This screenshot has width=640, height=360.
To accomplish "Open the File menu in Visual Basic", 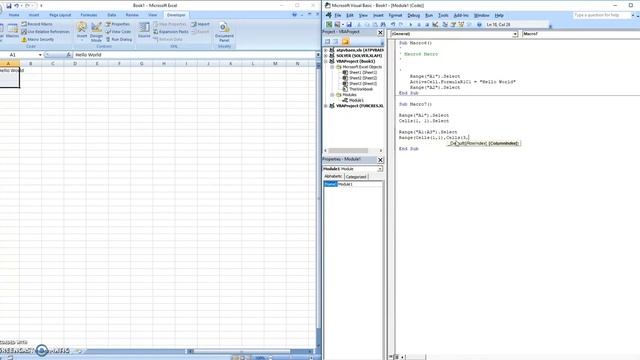I will 338,15.
